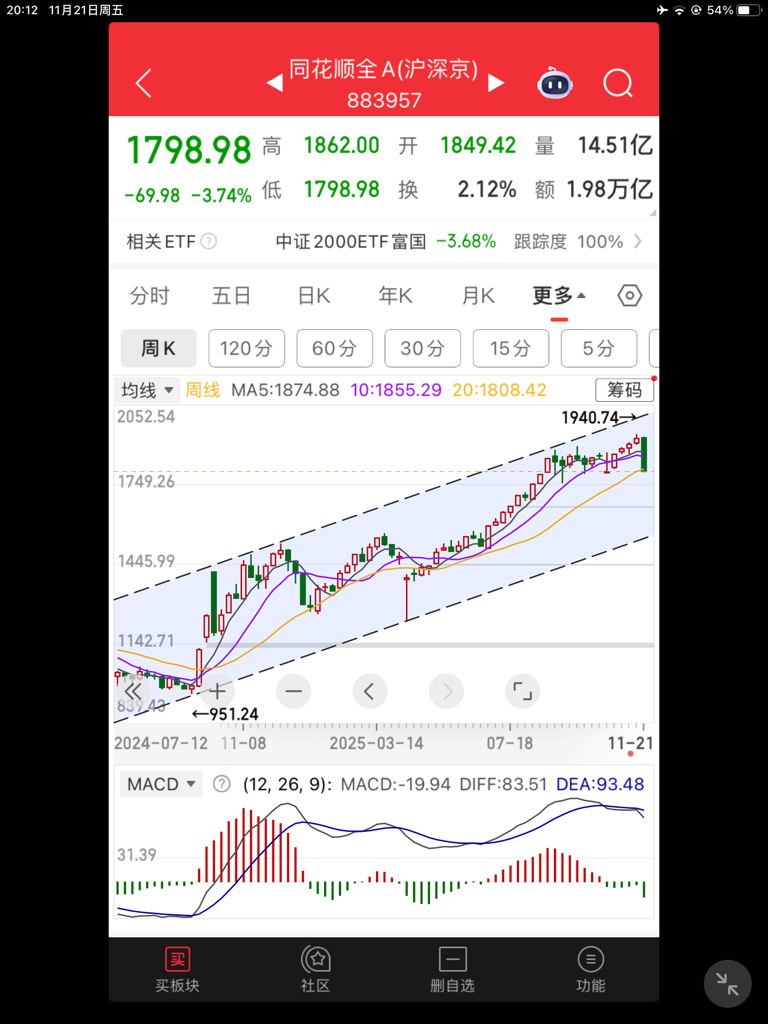The width and height of the screenshot is (768, 1024).
Task: Select the 周K period button
Action: click(159, 348)
